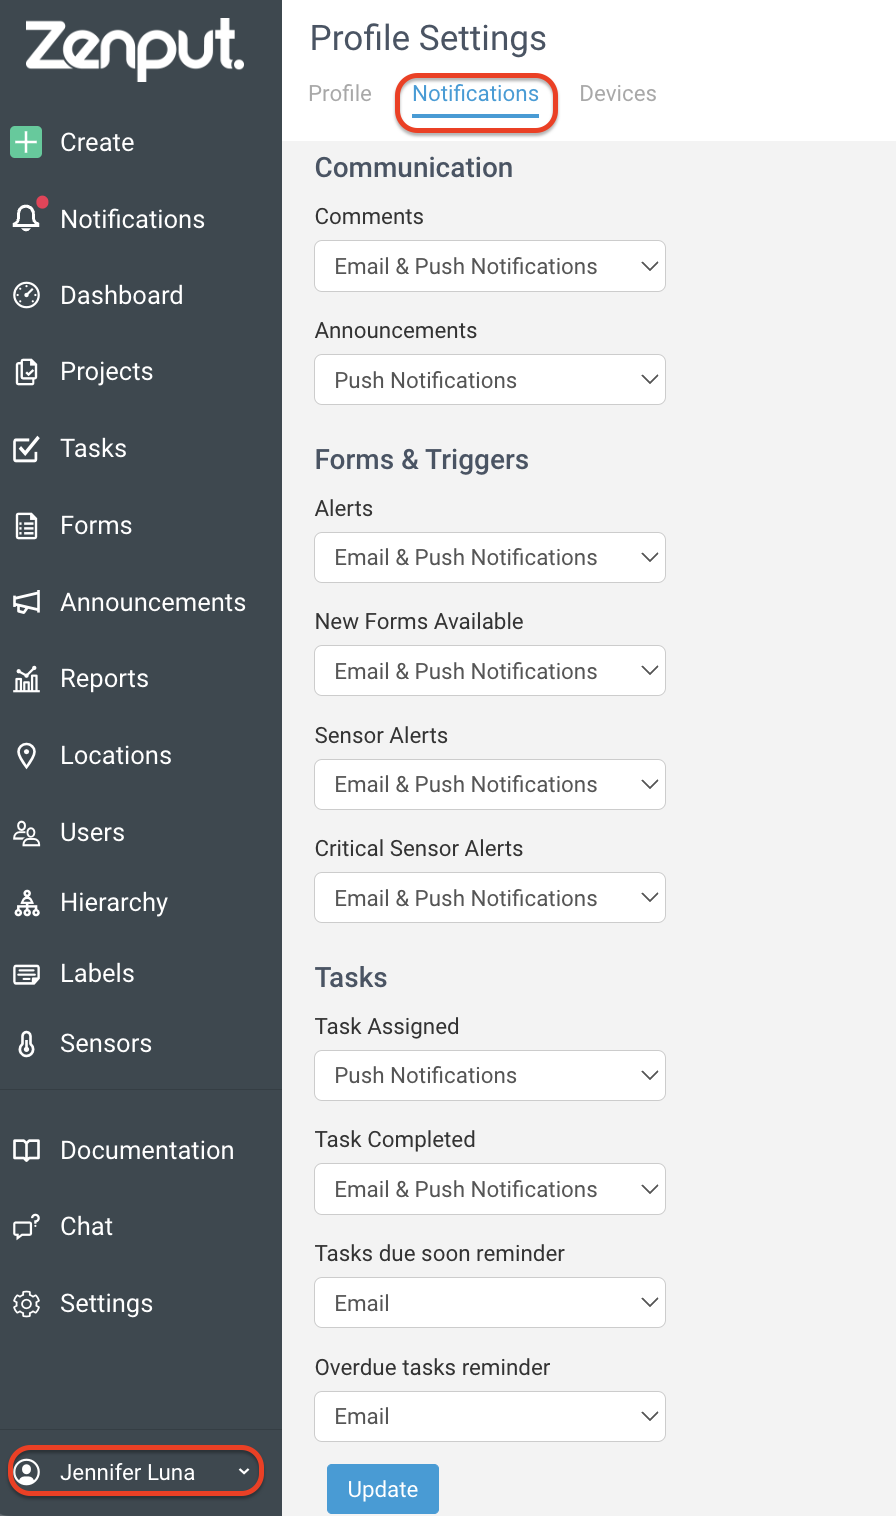896x1516 pixels.
Task: Open the Task Assigned dropdown
Action: [x=489, y=1075]
